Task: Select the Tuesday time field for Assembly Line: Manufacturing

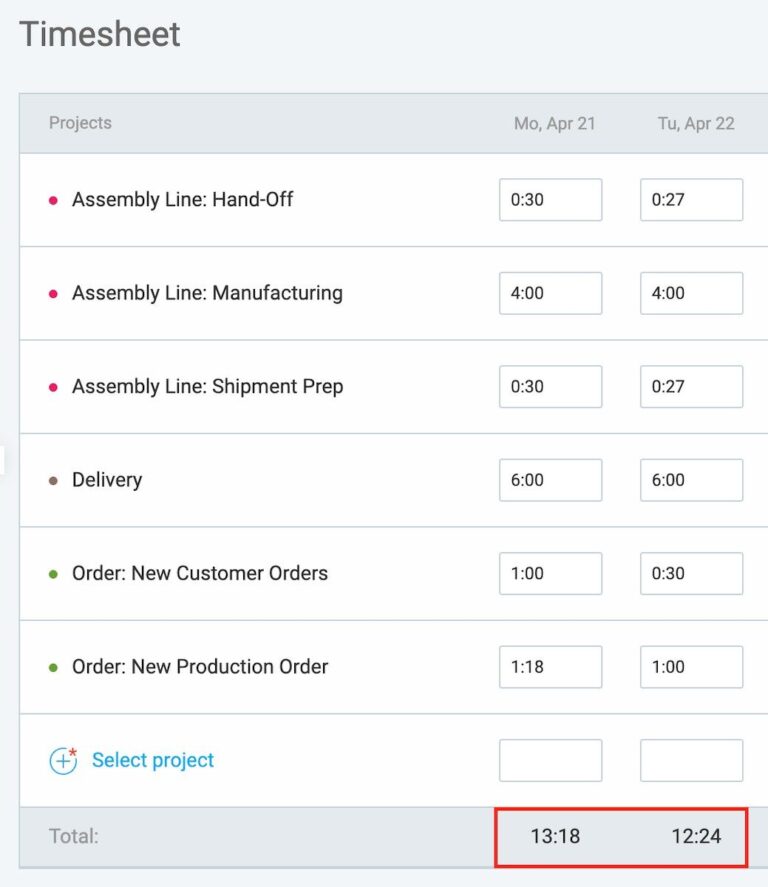Action: coord(691,293)
